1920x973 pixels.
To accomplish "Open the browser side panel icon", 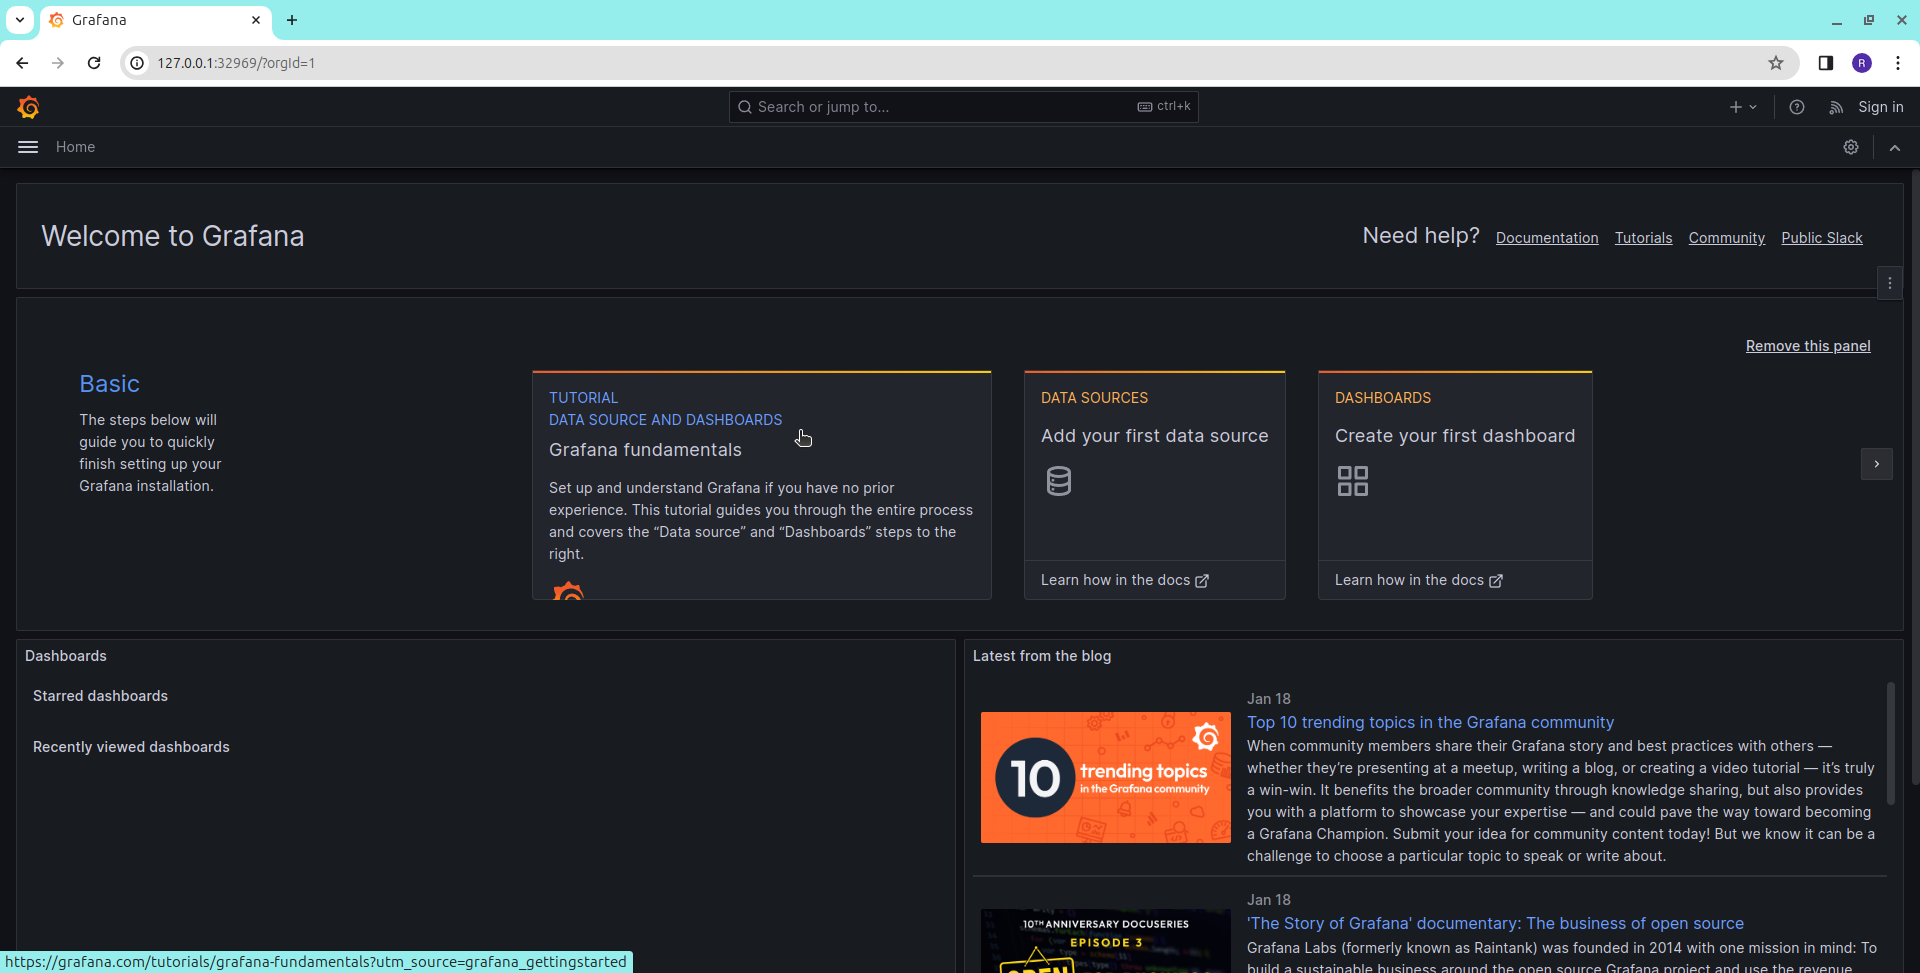I will (1826, 63).
